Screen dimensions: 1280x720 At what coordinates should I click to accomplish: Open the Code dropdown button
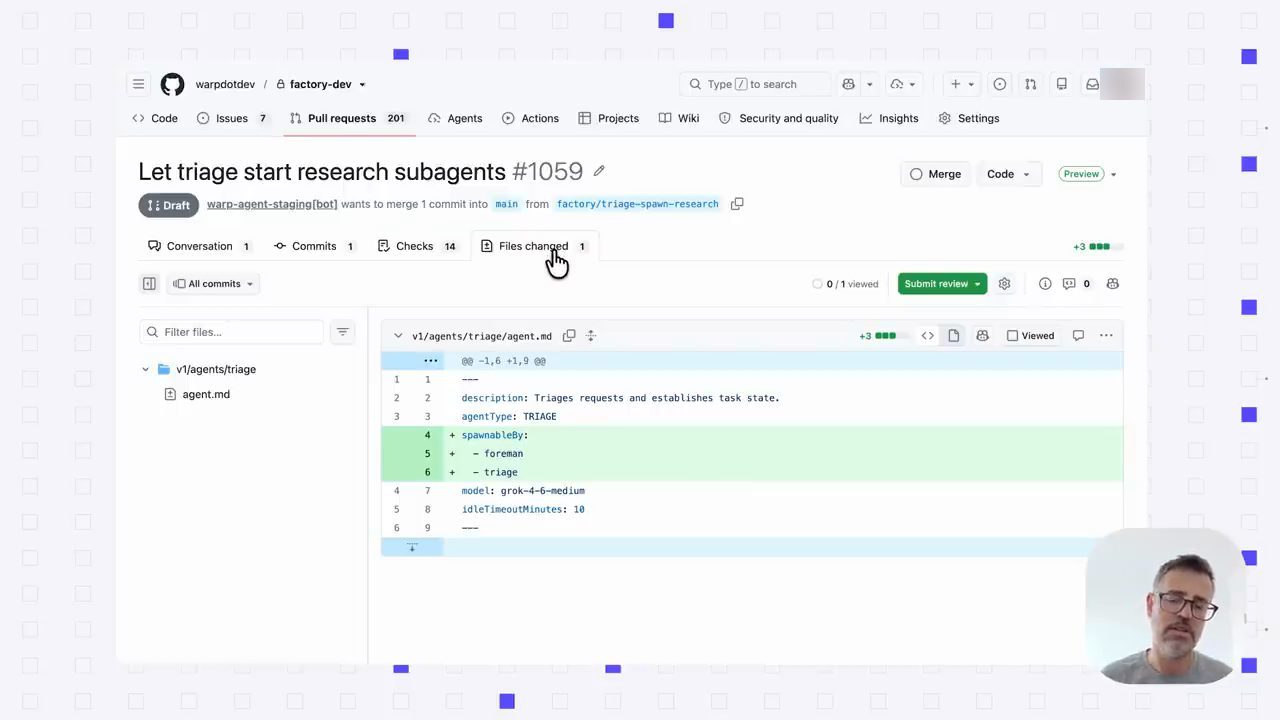1008,174
